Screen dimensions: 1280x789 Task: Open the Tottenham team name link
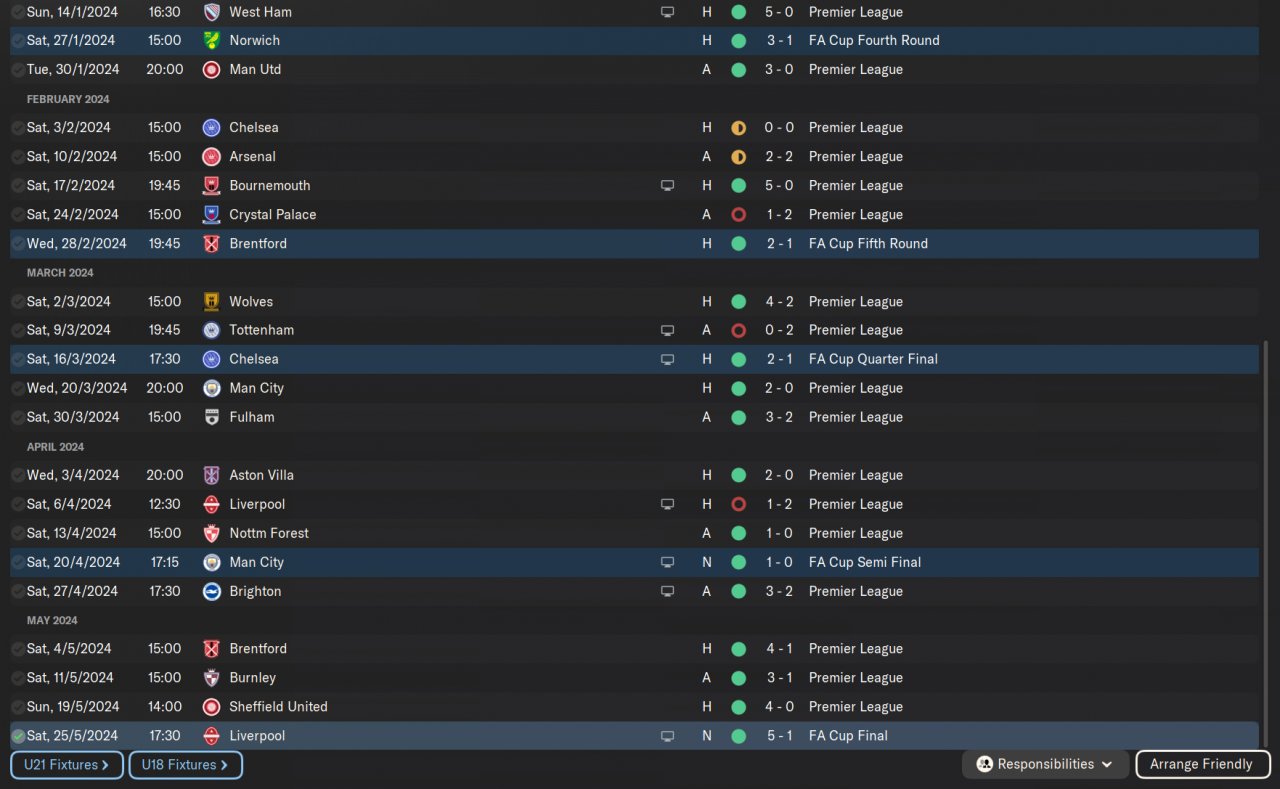coord(261,330)
